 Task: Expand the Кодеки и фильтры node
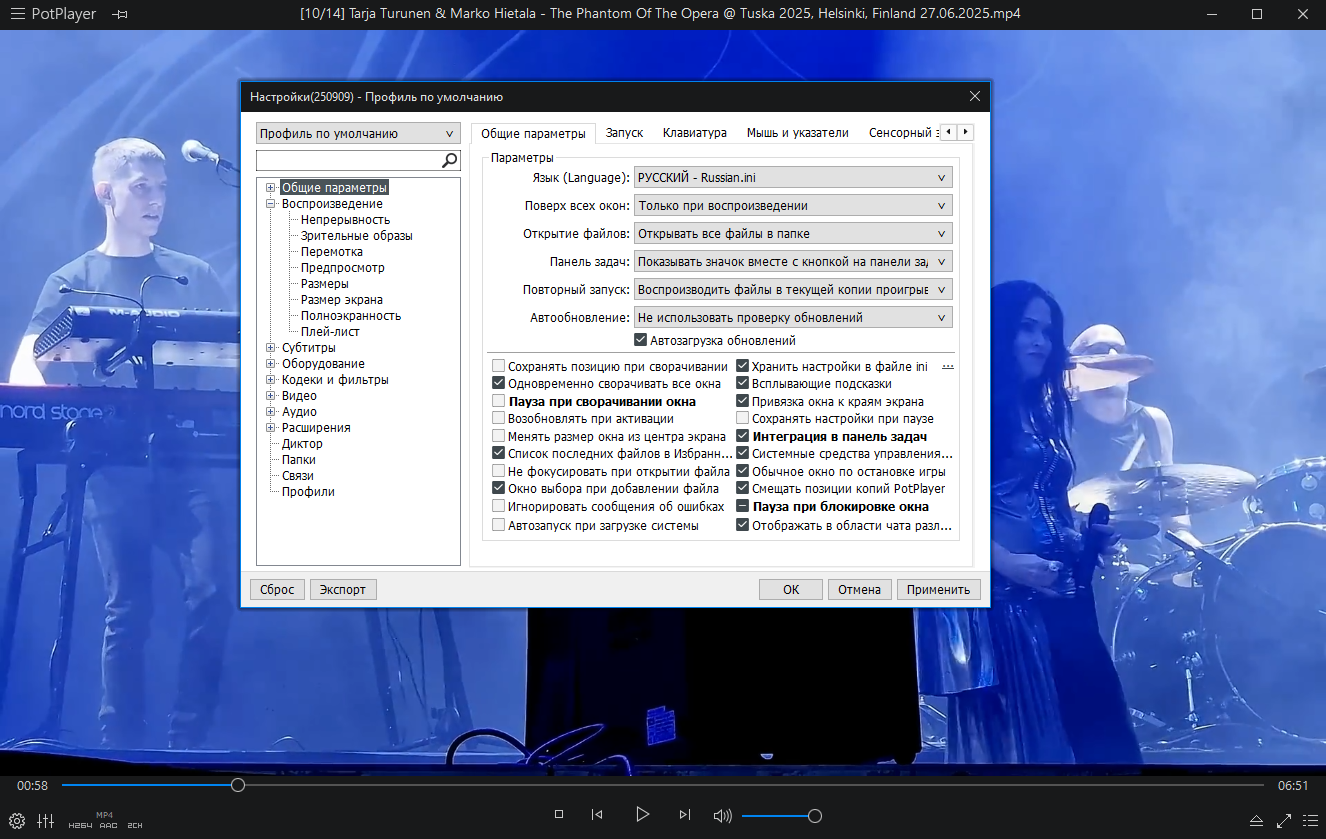271,380
